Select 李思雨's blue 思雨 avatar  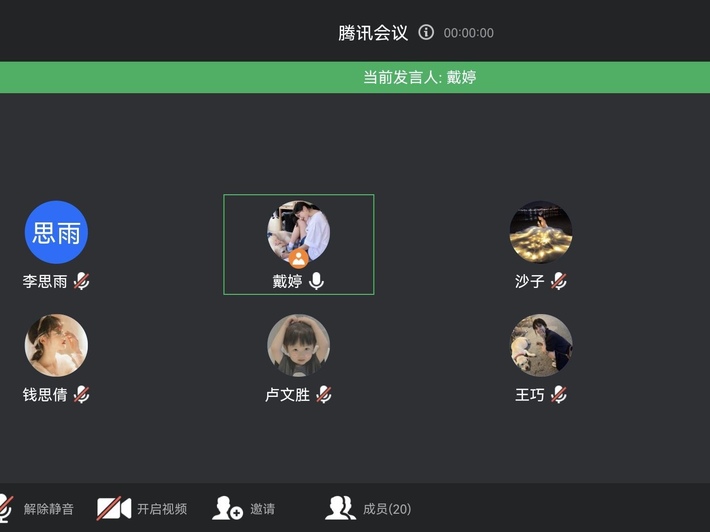point(56,232)
